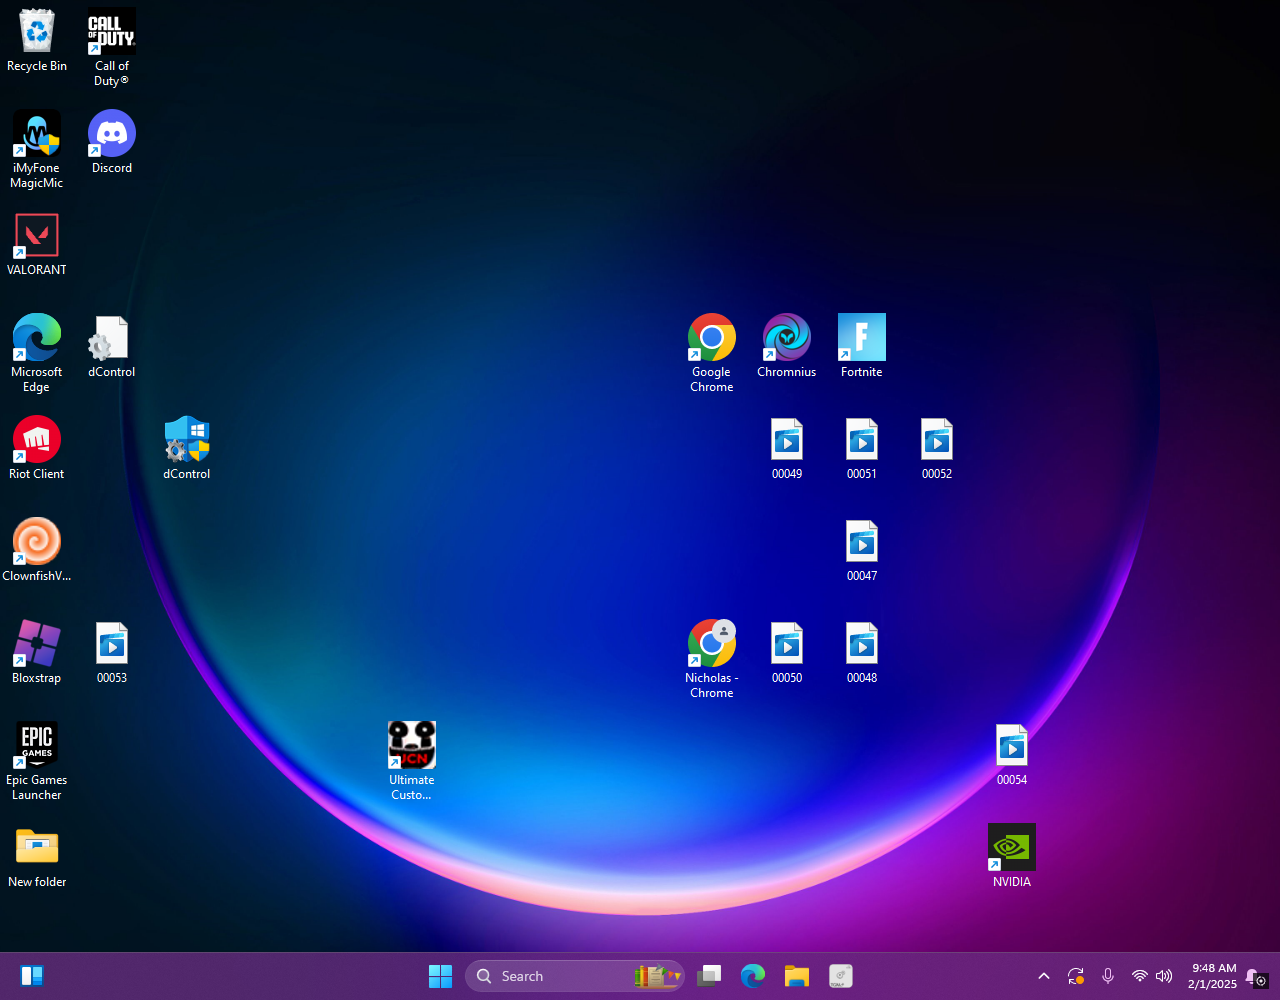Click the VALORANT shortcut icon

pos(37,244)
